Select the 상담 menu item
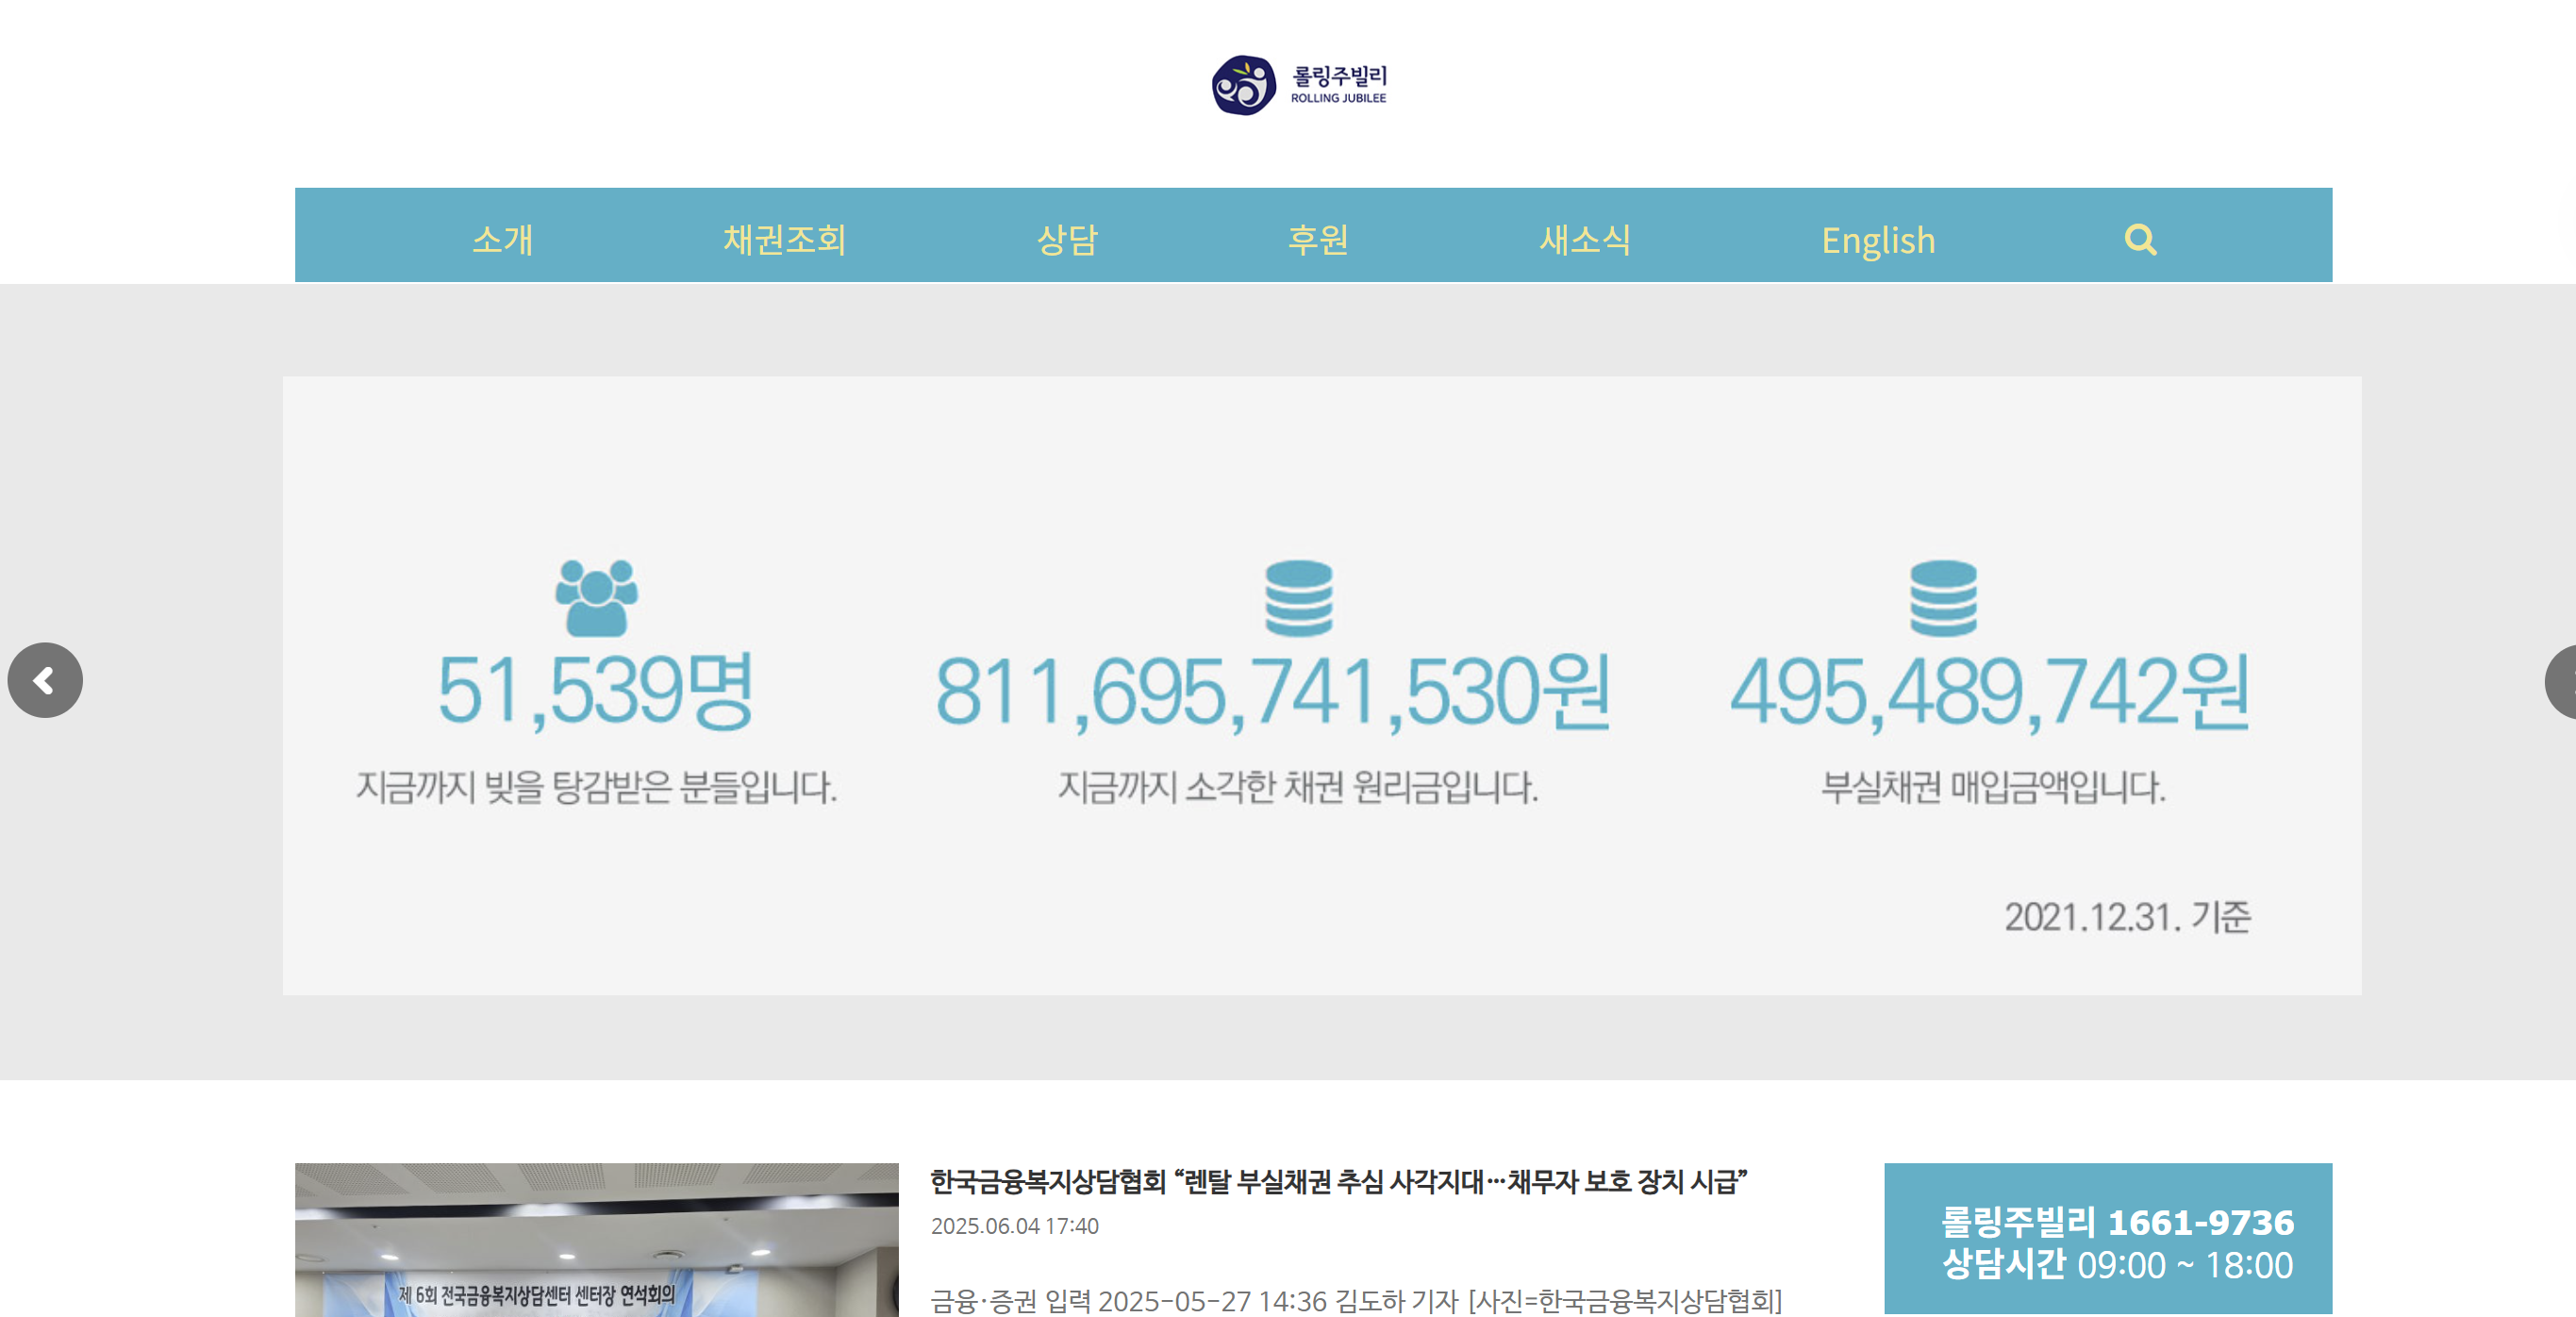The width and height of the screenshot is (2576, 1317). (1067, 240)
